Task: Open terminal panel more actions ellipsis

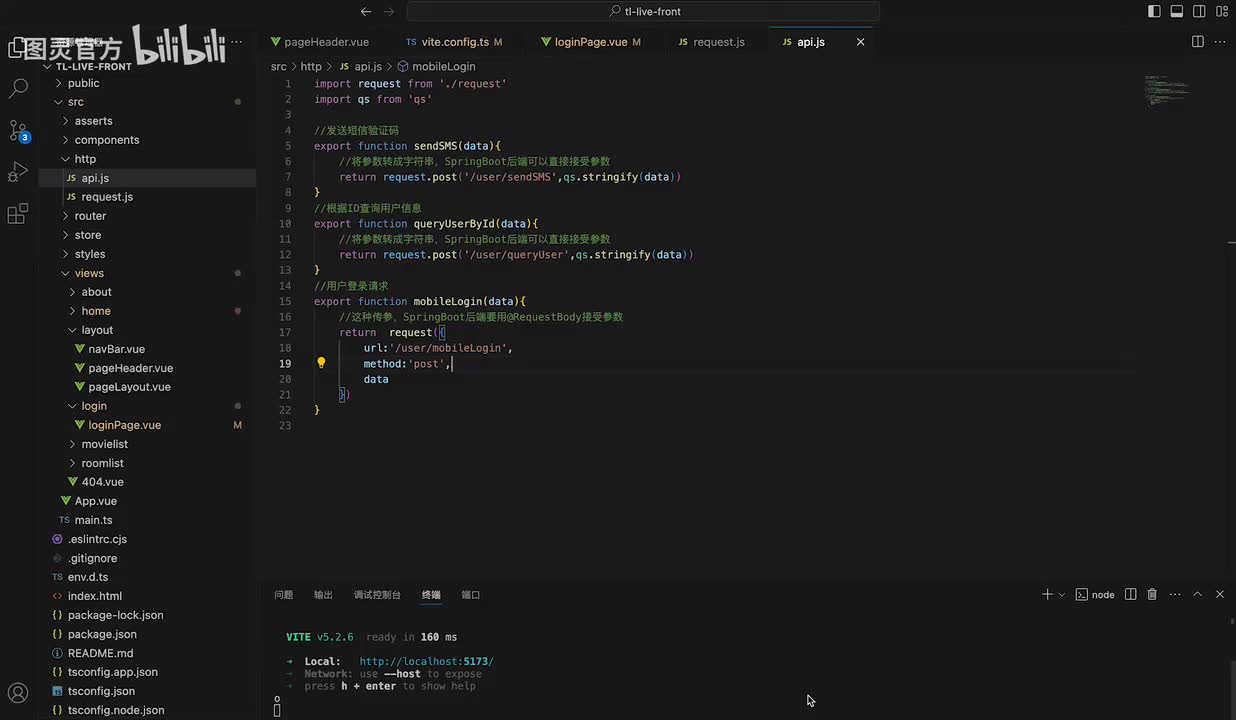Action: (1175, 594)
